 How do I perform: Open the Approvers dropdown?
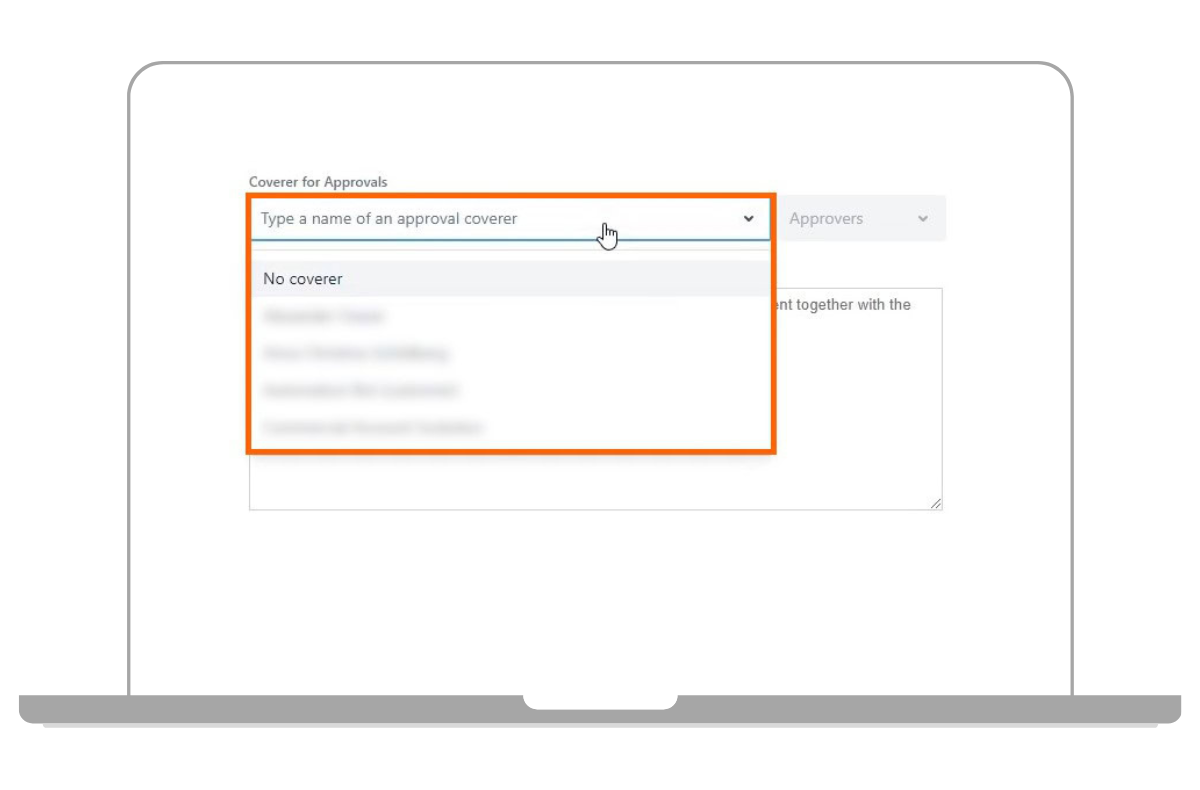pos(860,219)
